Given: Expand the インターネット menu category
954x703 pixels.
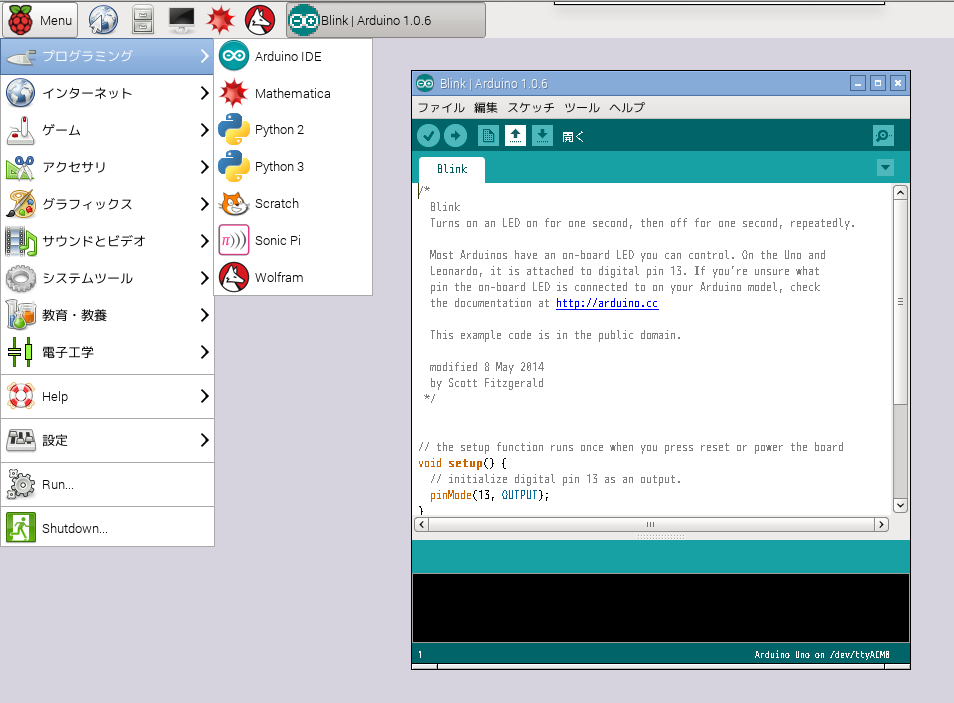Looking at the screenshot, I should click(x=107, y=93).
